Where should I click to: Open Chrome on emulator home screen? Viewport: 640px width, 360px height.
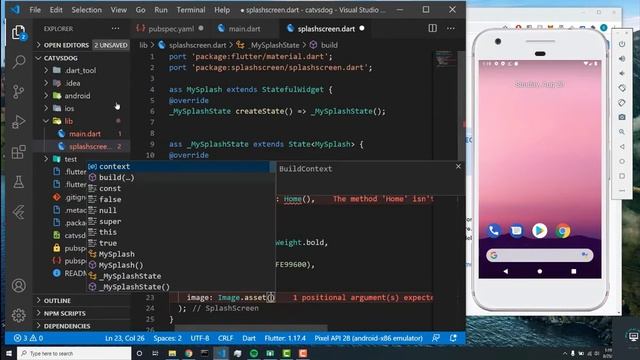click(x=563, y=231)
